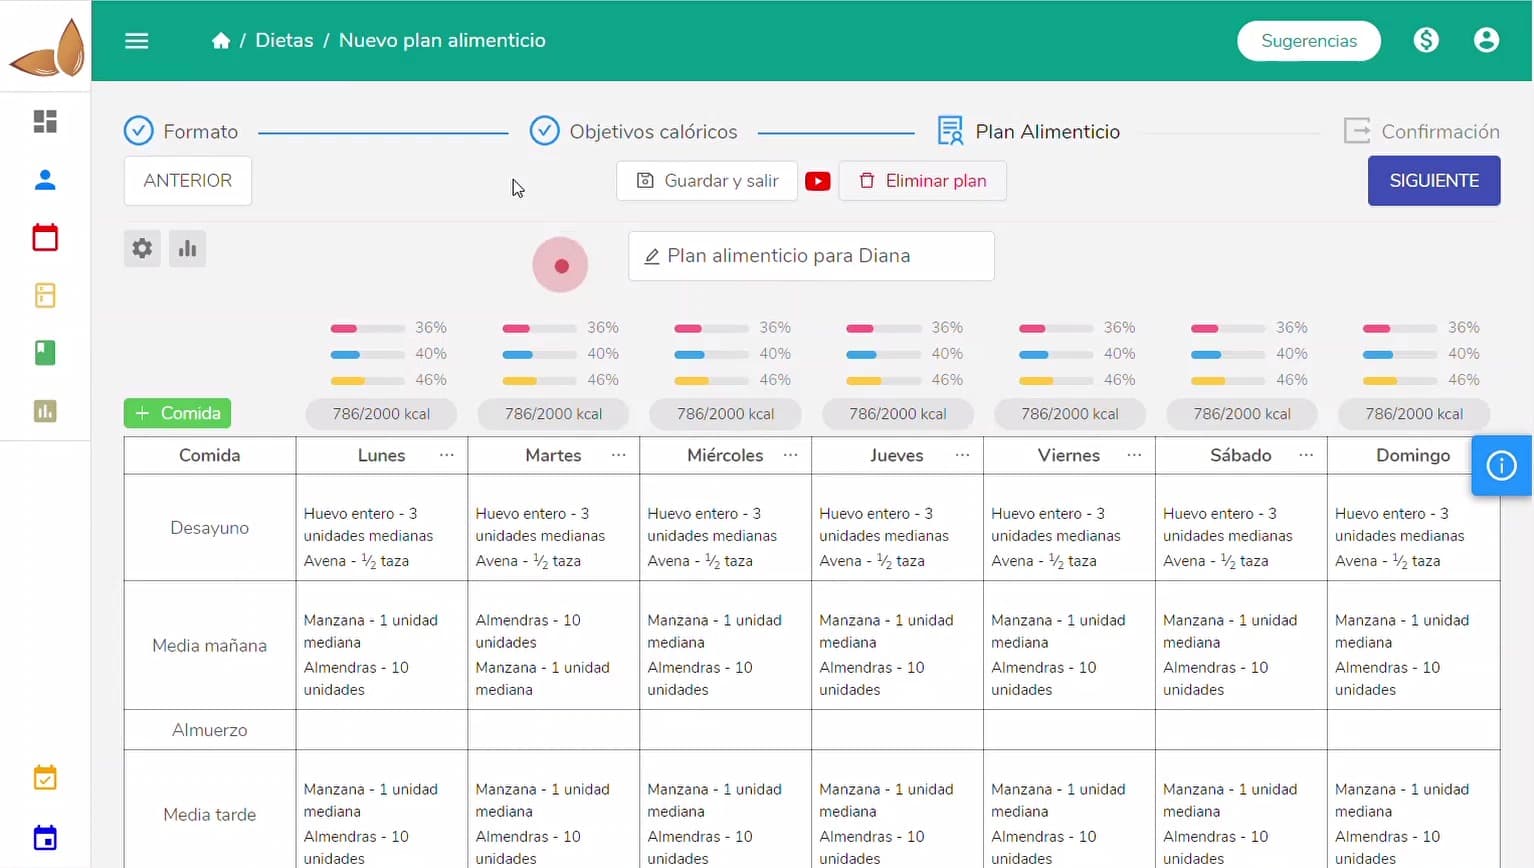Expand Miércoles column options menu
Image resolution: width=1534 pixels, height=868 pixels.
tap(790, 455)
